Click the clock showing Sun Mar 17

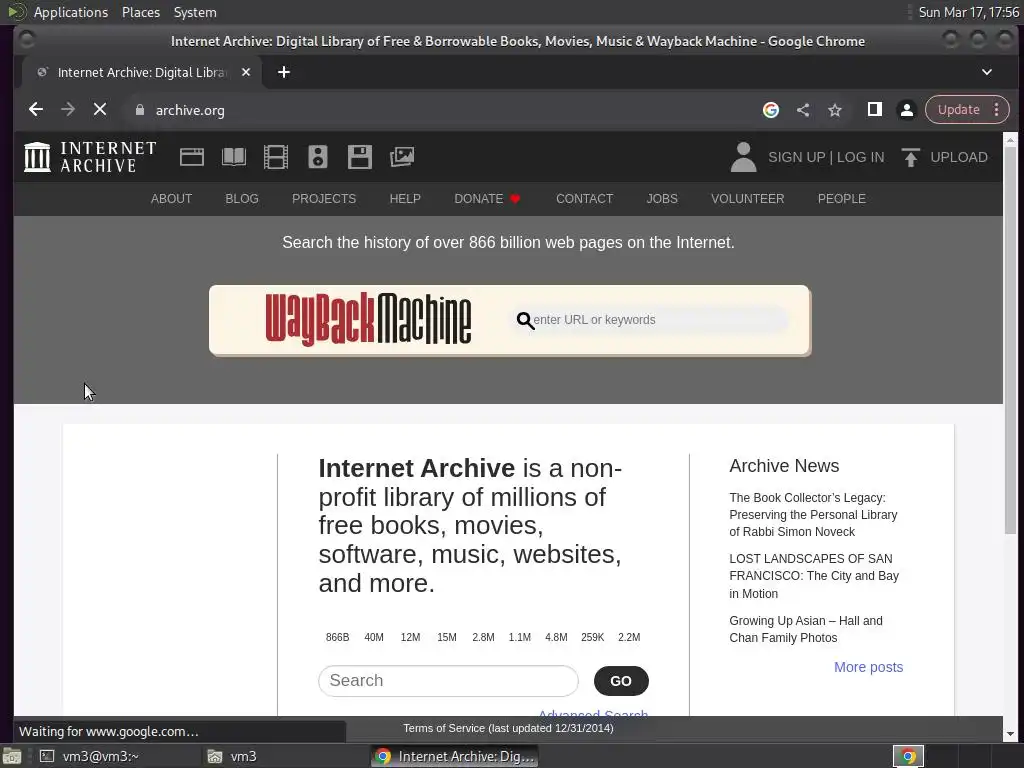tap(968, 12)
